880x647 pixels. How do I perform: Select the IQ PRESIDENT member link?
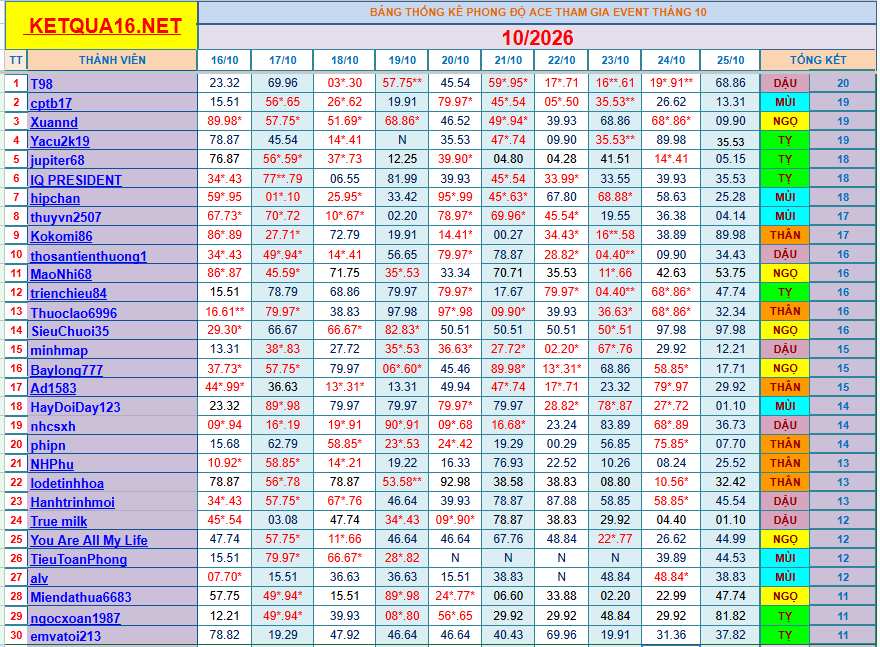pyautogui.click(x=76, y=180)
